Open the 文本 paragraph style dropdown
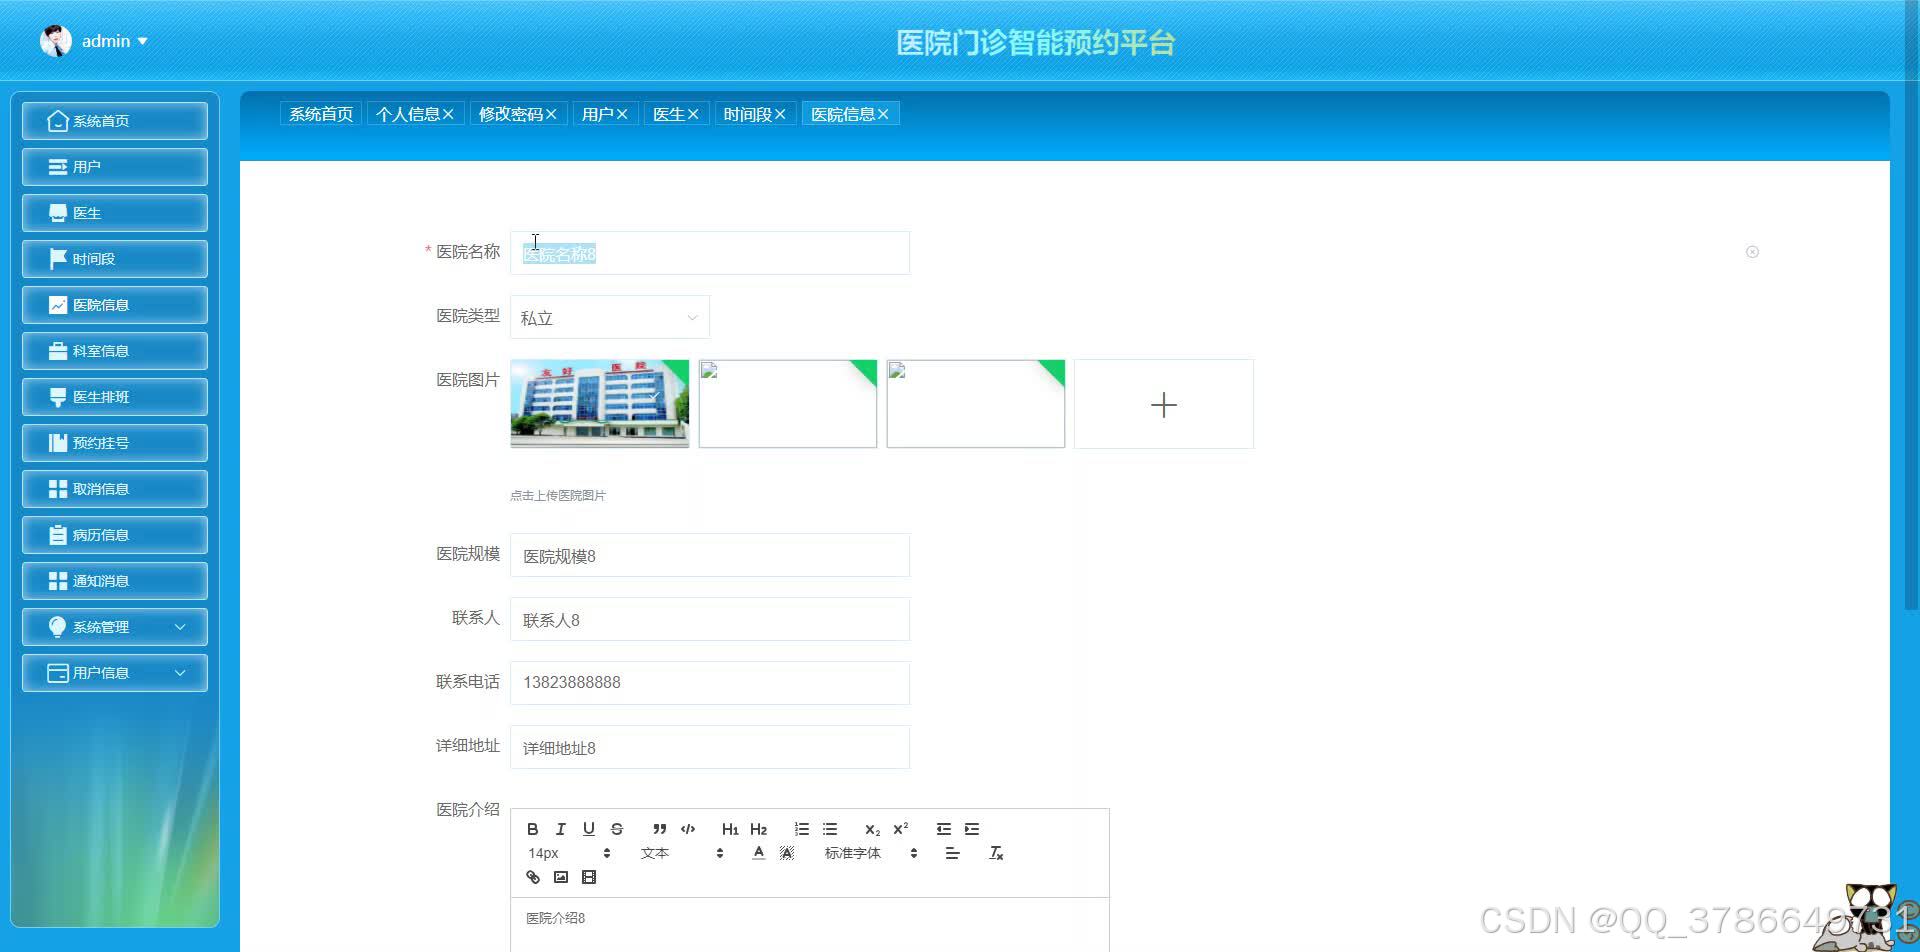1920x952 pixels. click(x=682, y=853)
